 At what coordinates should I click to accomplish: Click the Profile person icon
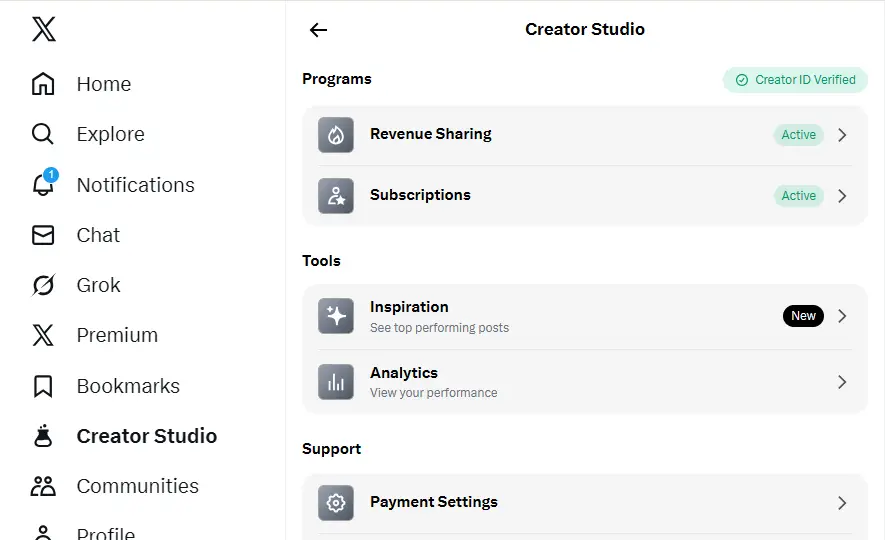(x=43, y=533)
